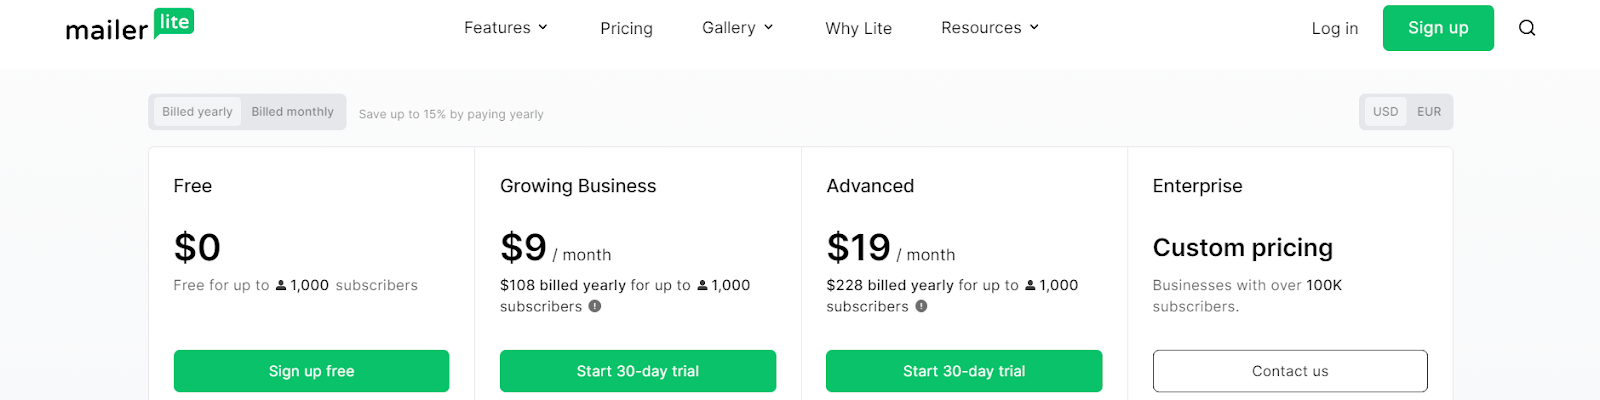Click the MailerLite logo
Image resolution: width=1600 pixels, height=400 pixels.
(x=129, y=27)
